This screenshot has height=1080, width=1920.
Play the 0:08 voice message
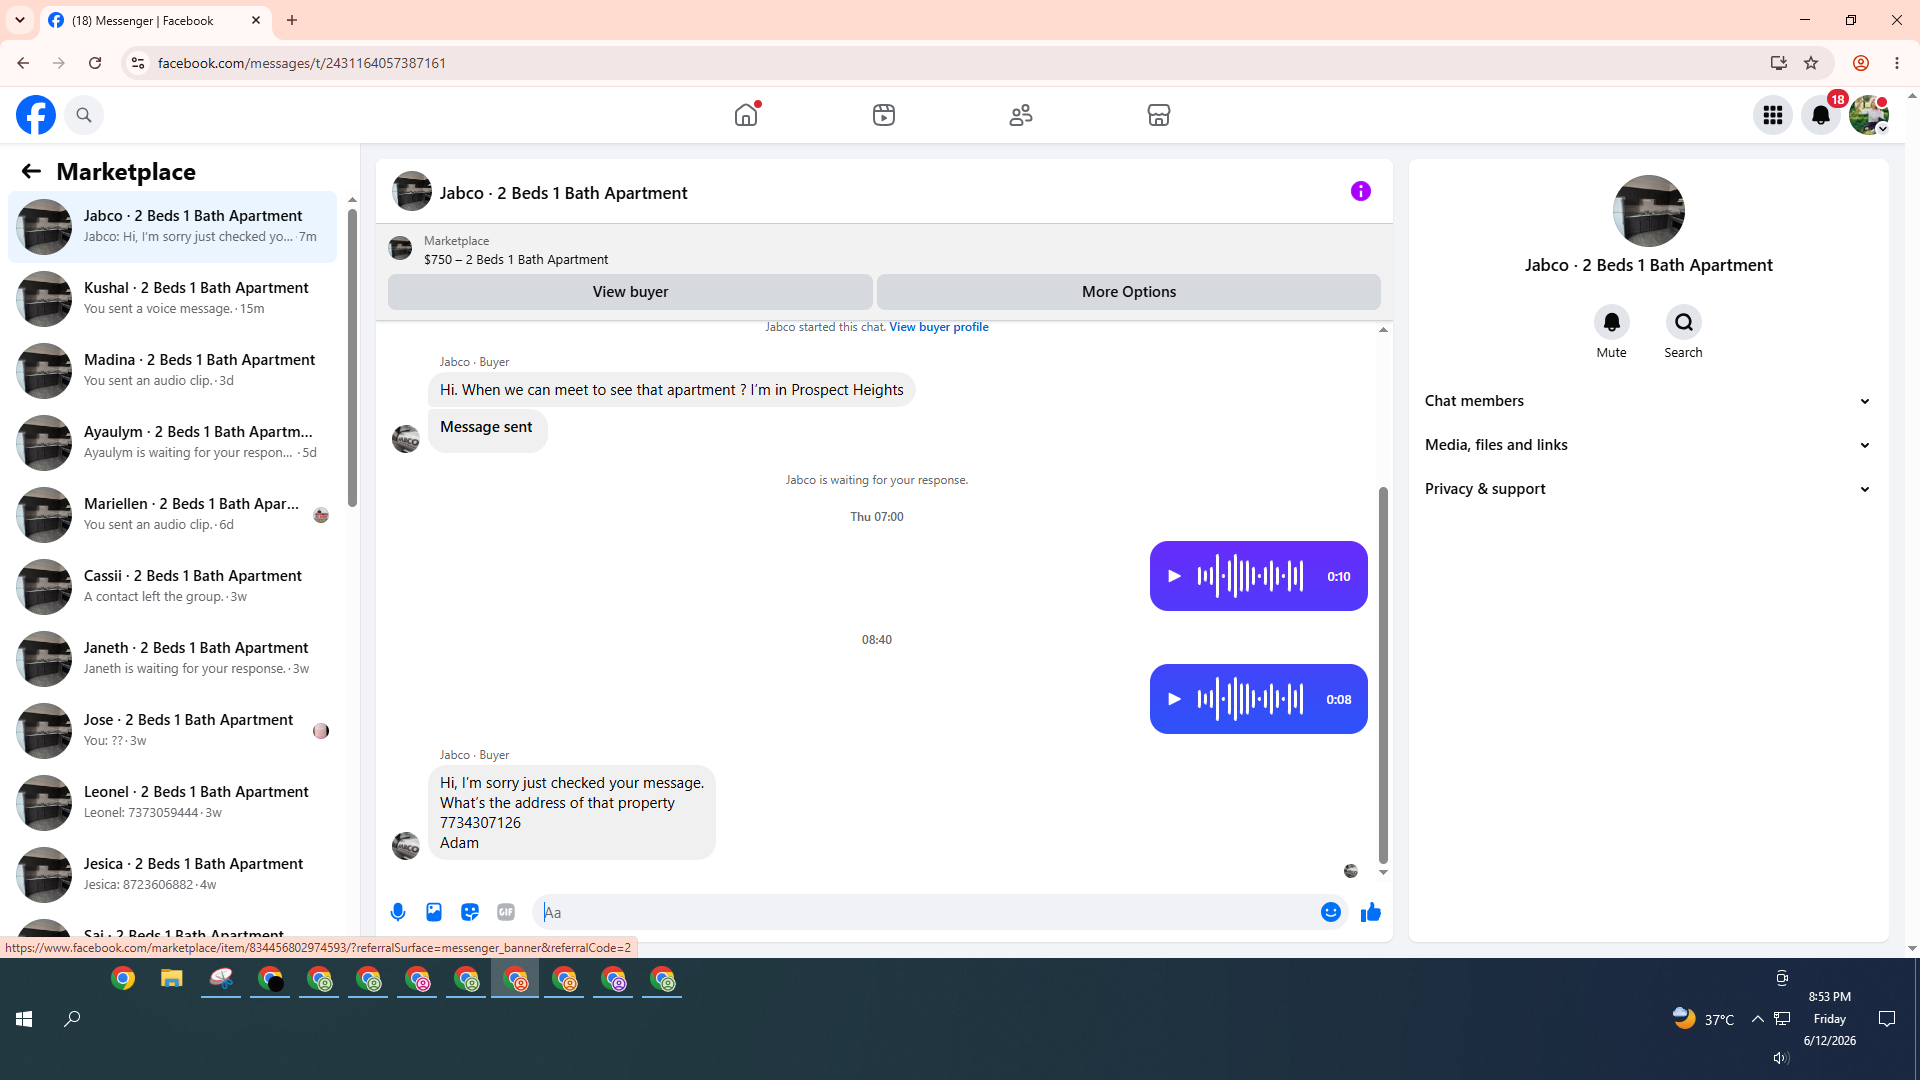1175,699
